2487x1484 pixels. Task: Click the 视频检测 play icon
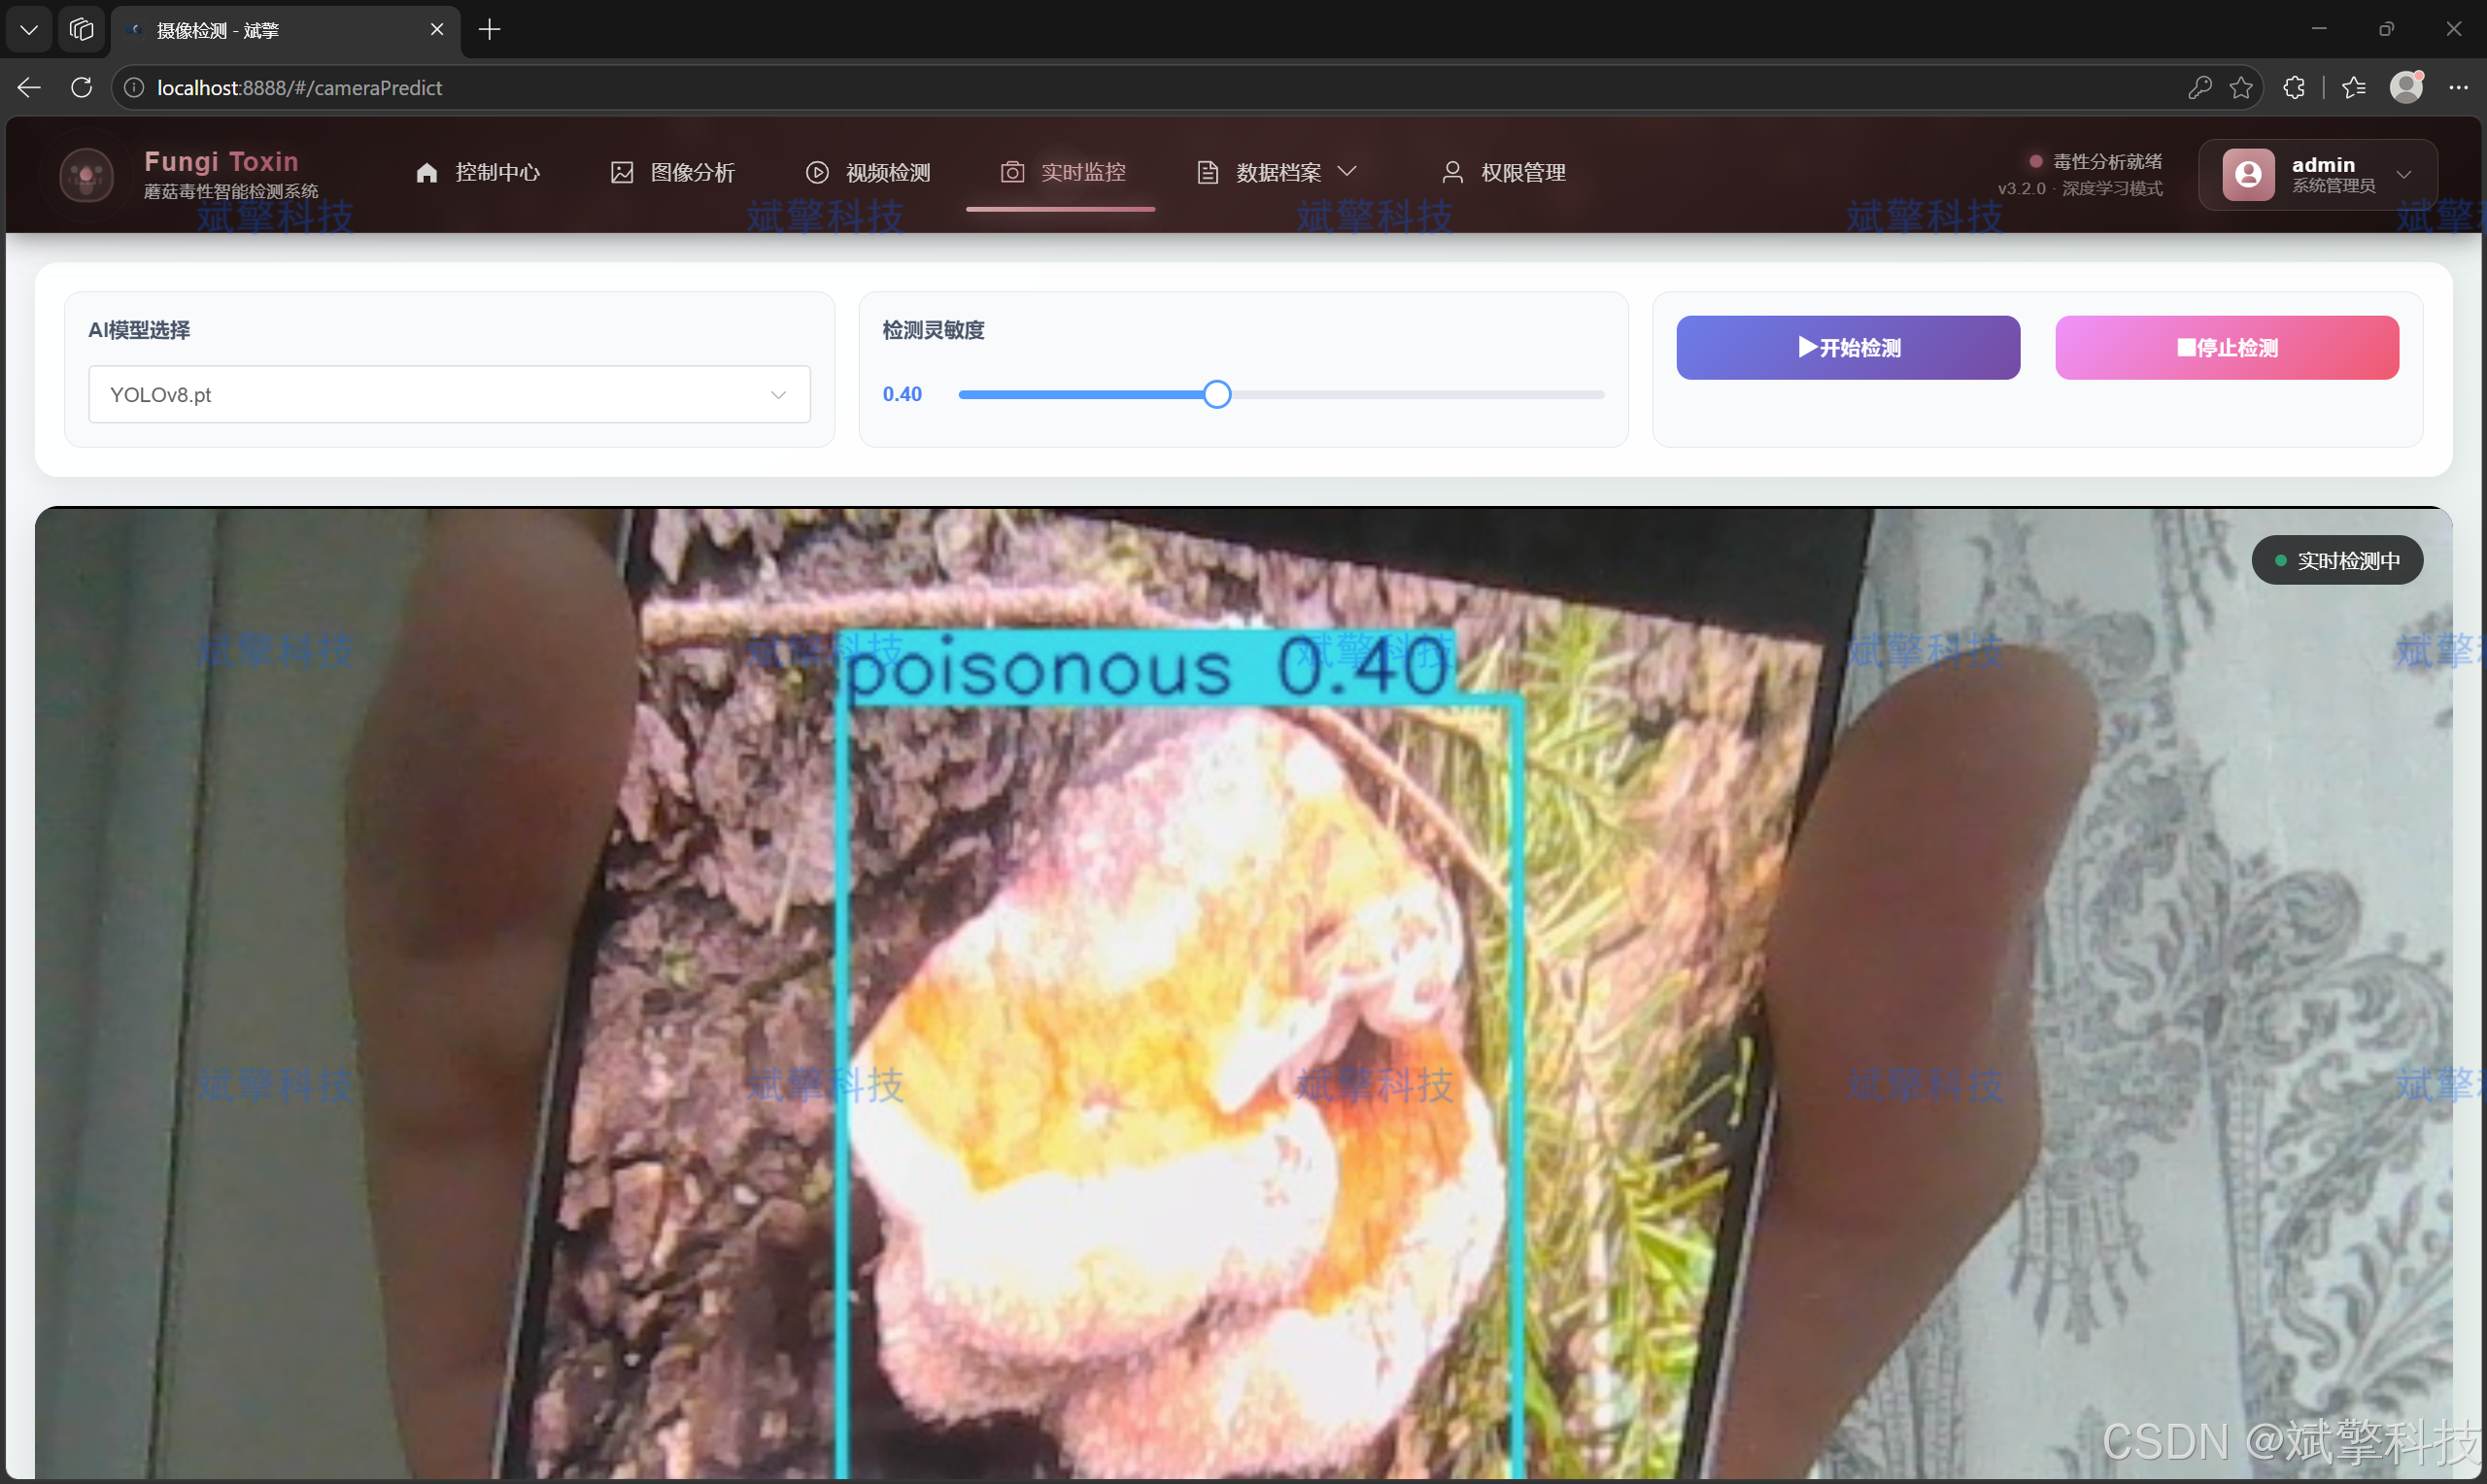pos(817,173)
